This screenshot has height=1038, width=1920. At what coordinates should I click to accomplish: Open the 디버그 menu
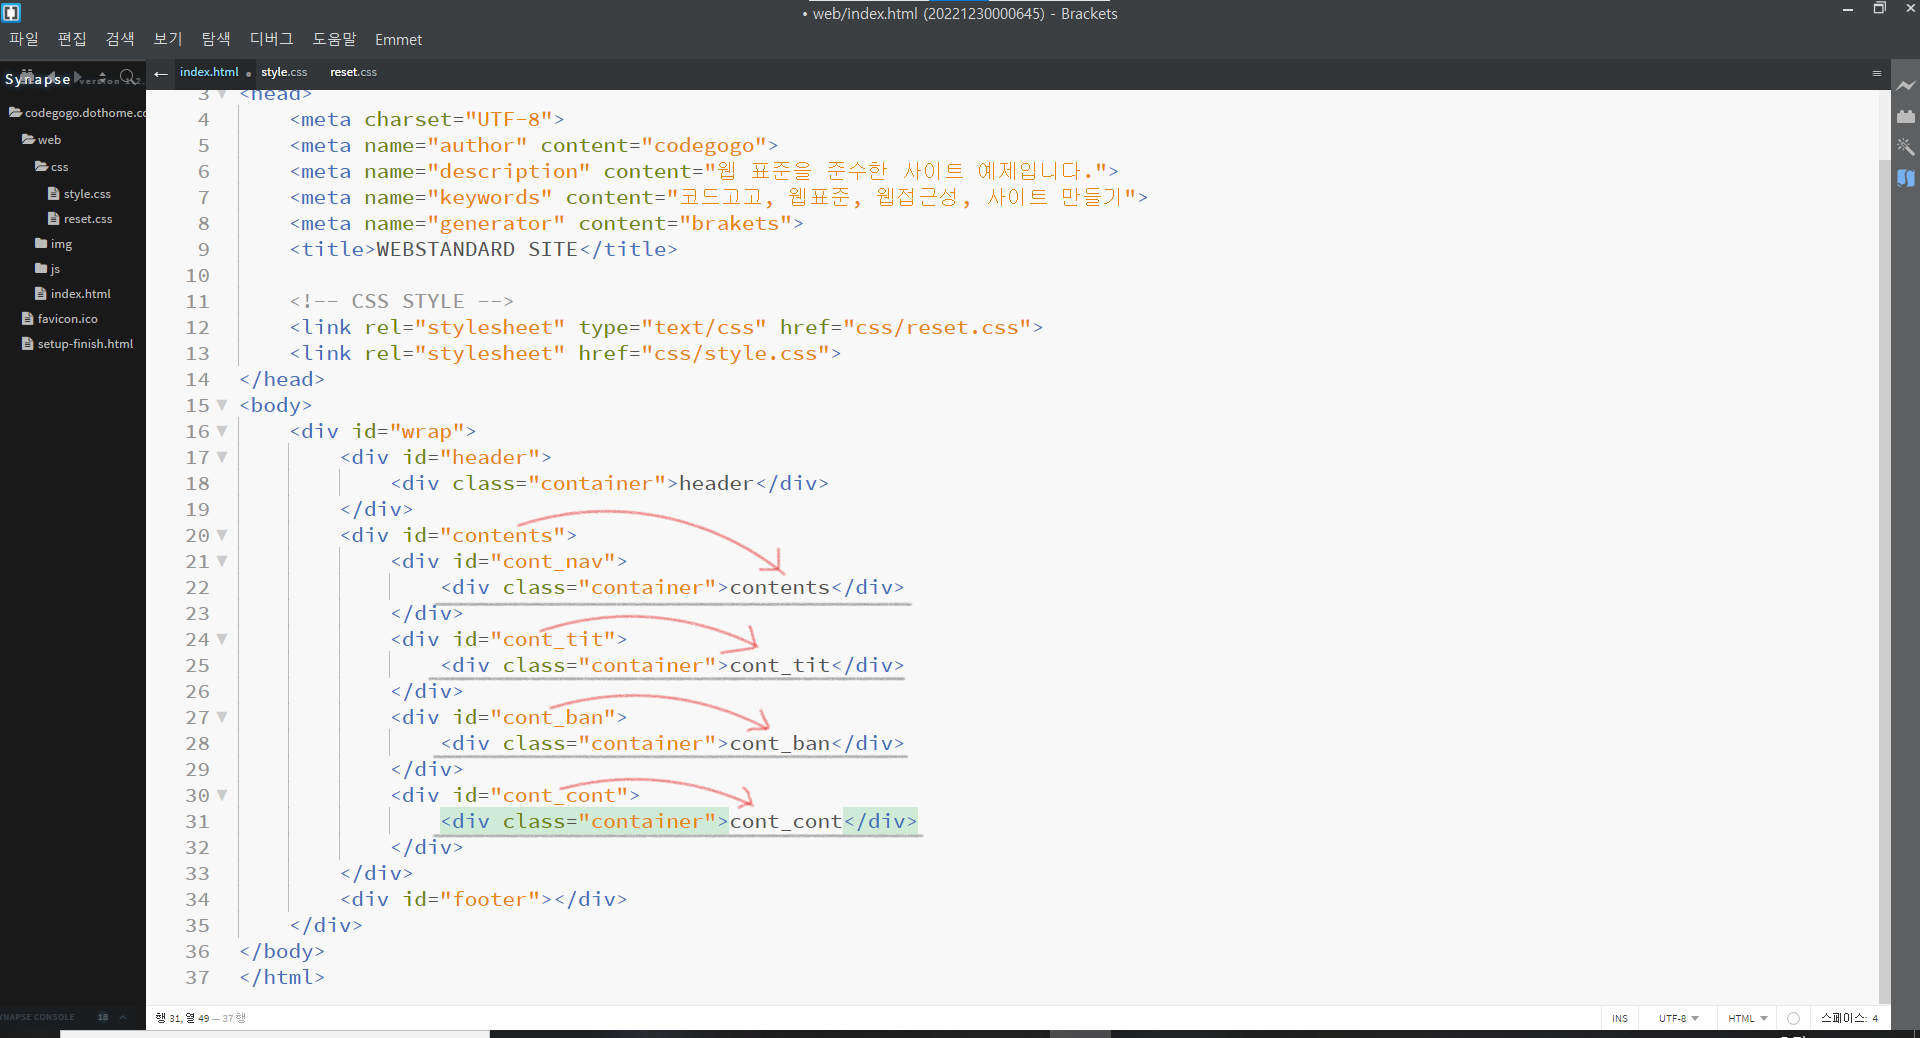(x=272, y=39)
